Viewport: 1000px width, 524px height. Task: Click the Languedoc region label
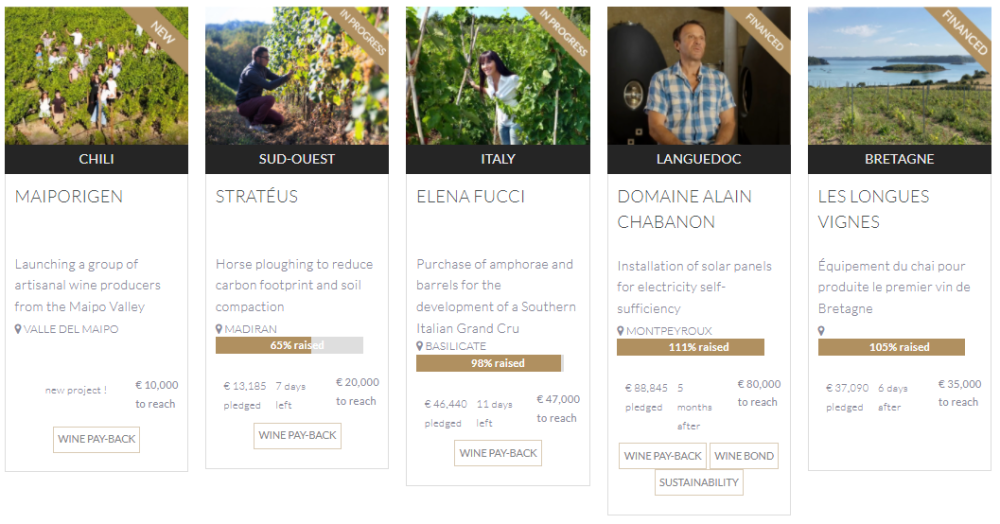pos(698,159)
